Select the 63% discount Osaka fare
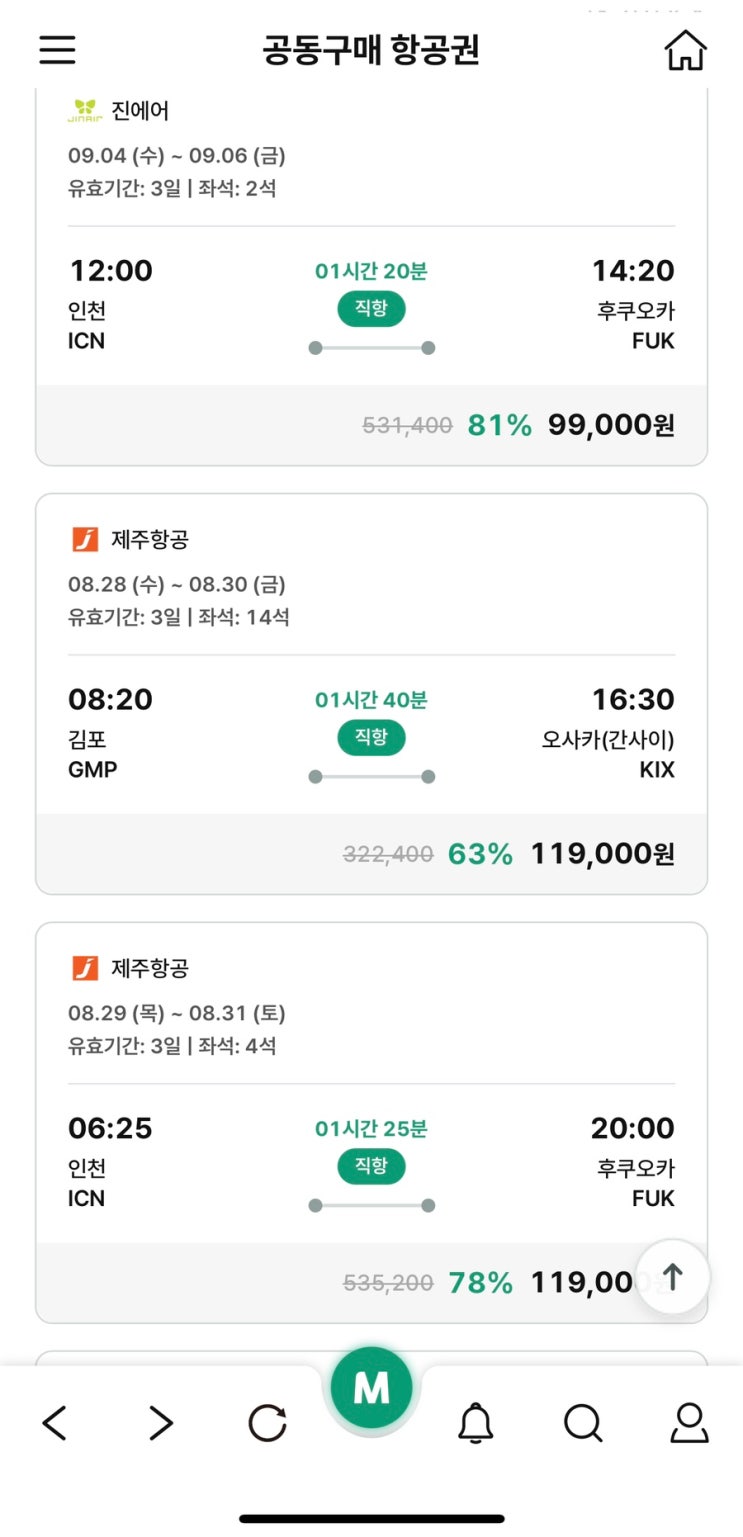The width and height of the screenshot is (743, 1537). 480,854
